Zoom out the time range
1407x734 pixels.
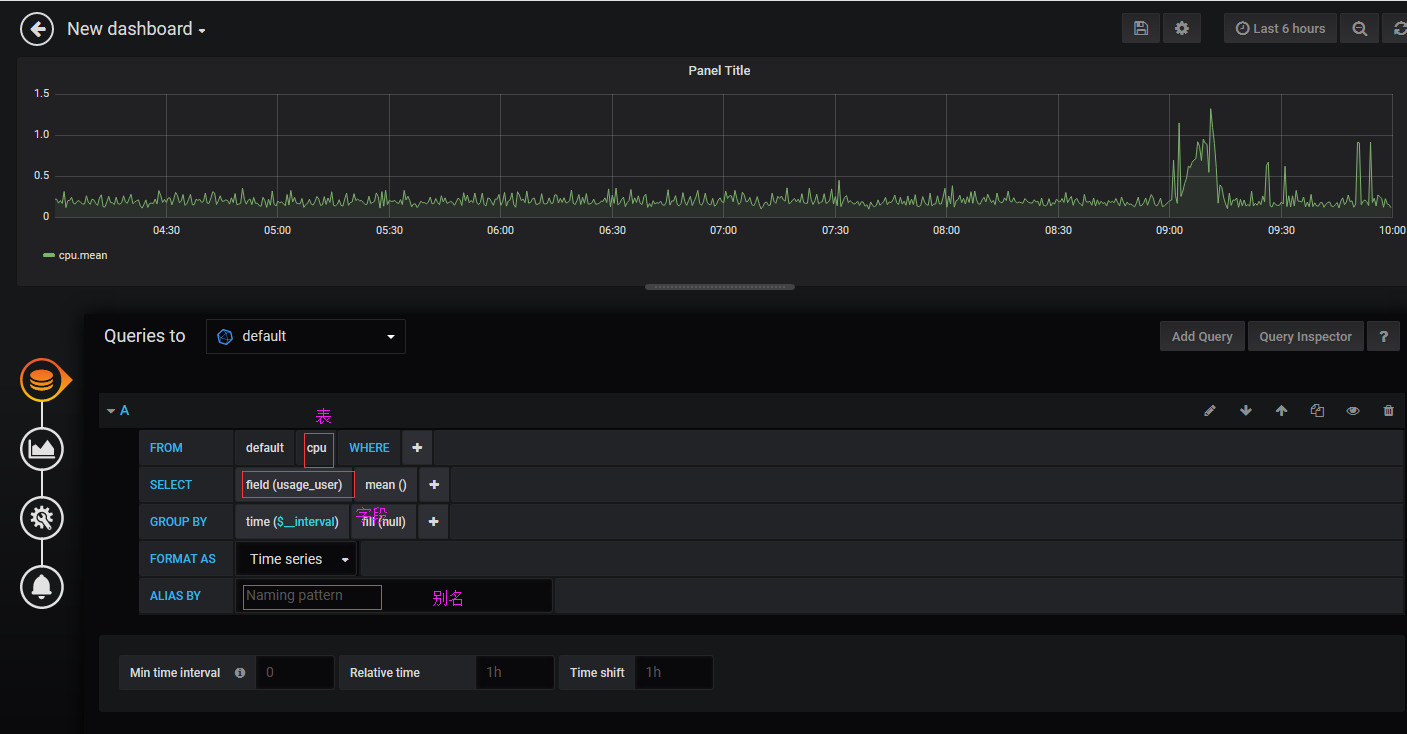1359,28
